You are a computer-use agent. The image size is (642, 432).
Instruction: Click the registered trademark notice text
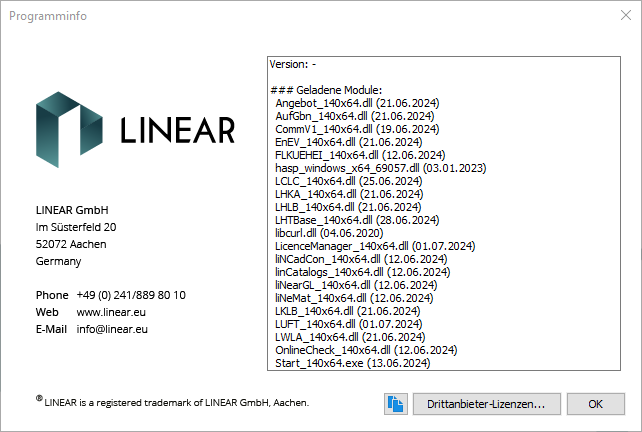coord(172,402)
